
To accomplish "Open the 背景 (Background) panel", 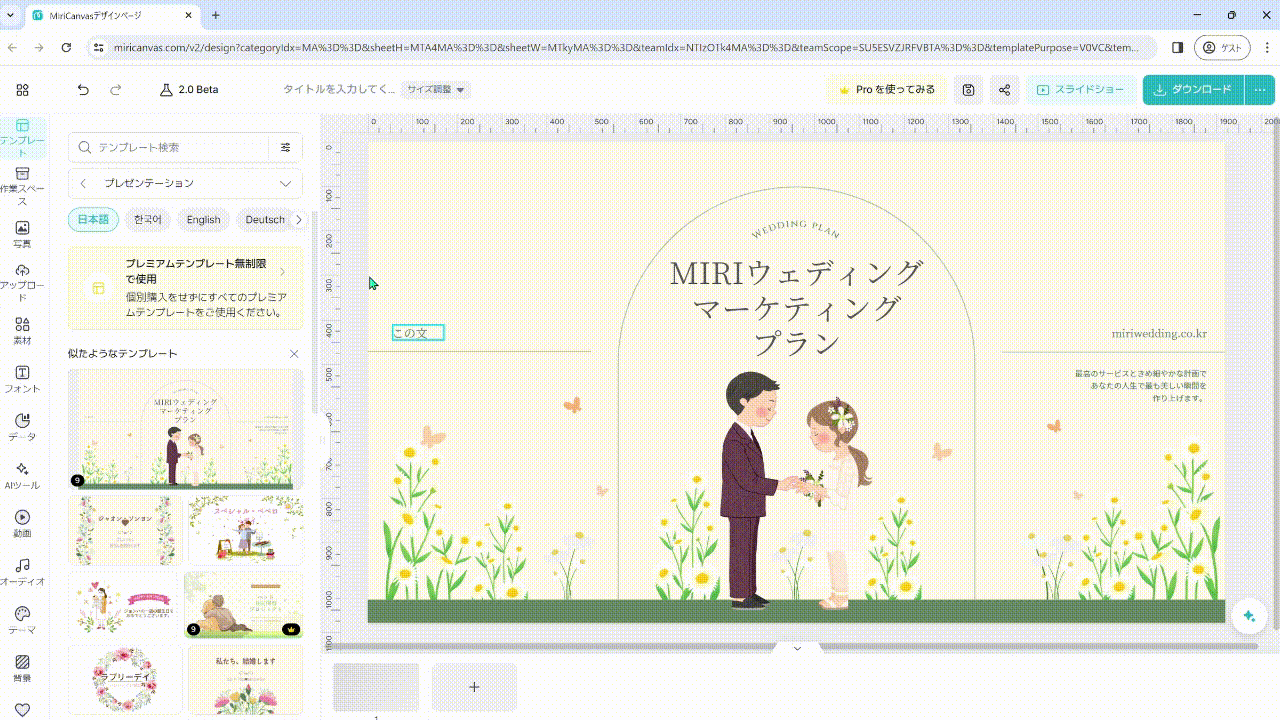I will 22,667.
